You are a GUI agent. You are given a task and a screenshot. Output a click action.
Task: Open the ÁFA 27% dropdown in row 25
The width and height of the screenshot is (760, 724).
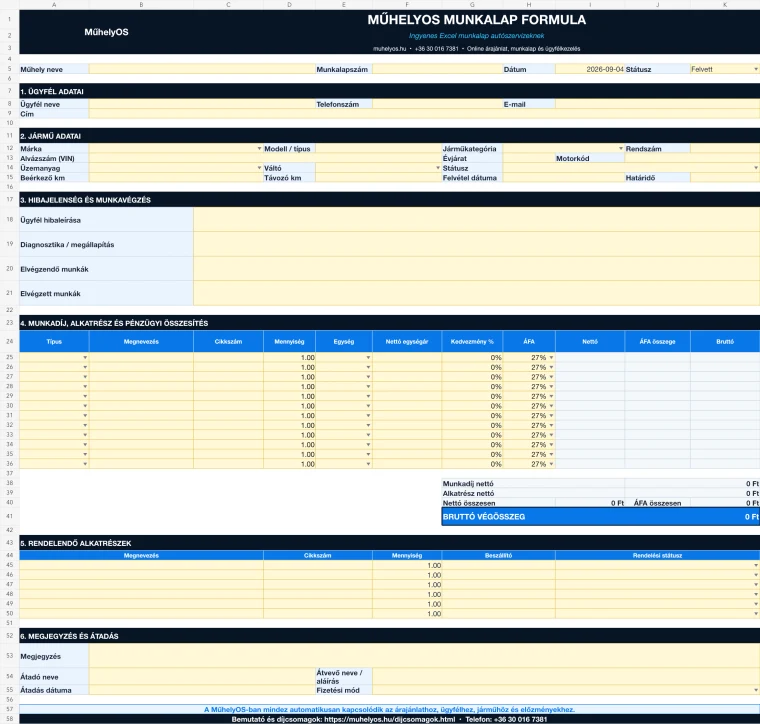[551, 358]
